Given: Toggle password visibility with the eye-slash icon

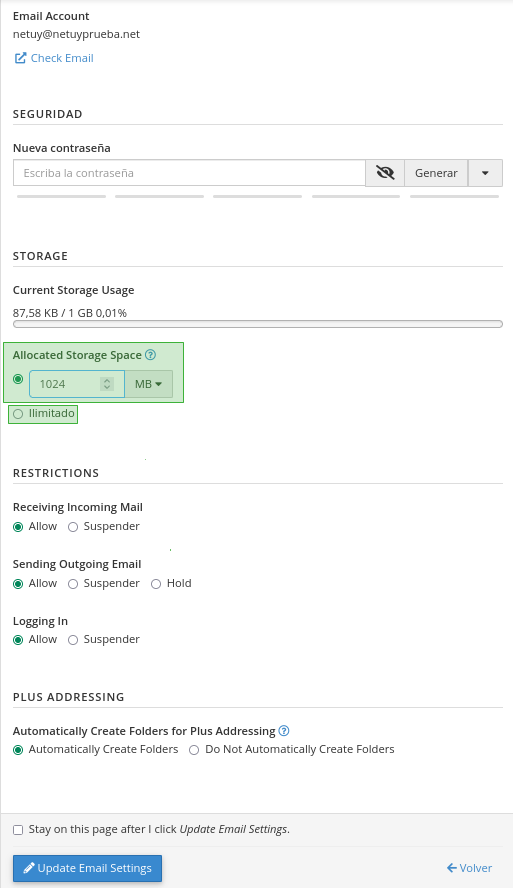Looking at the screenshot, I should (385, 173).
